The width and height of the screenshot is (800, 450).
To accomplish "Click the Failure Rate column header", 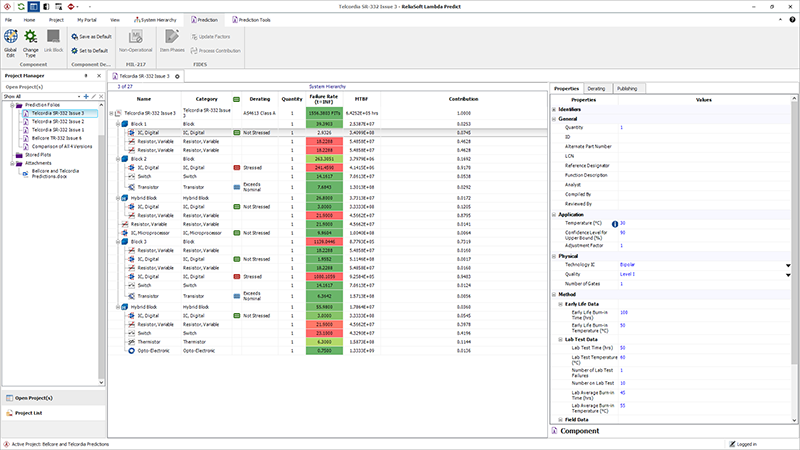I will coord(324,99).
